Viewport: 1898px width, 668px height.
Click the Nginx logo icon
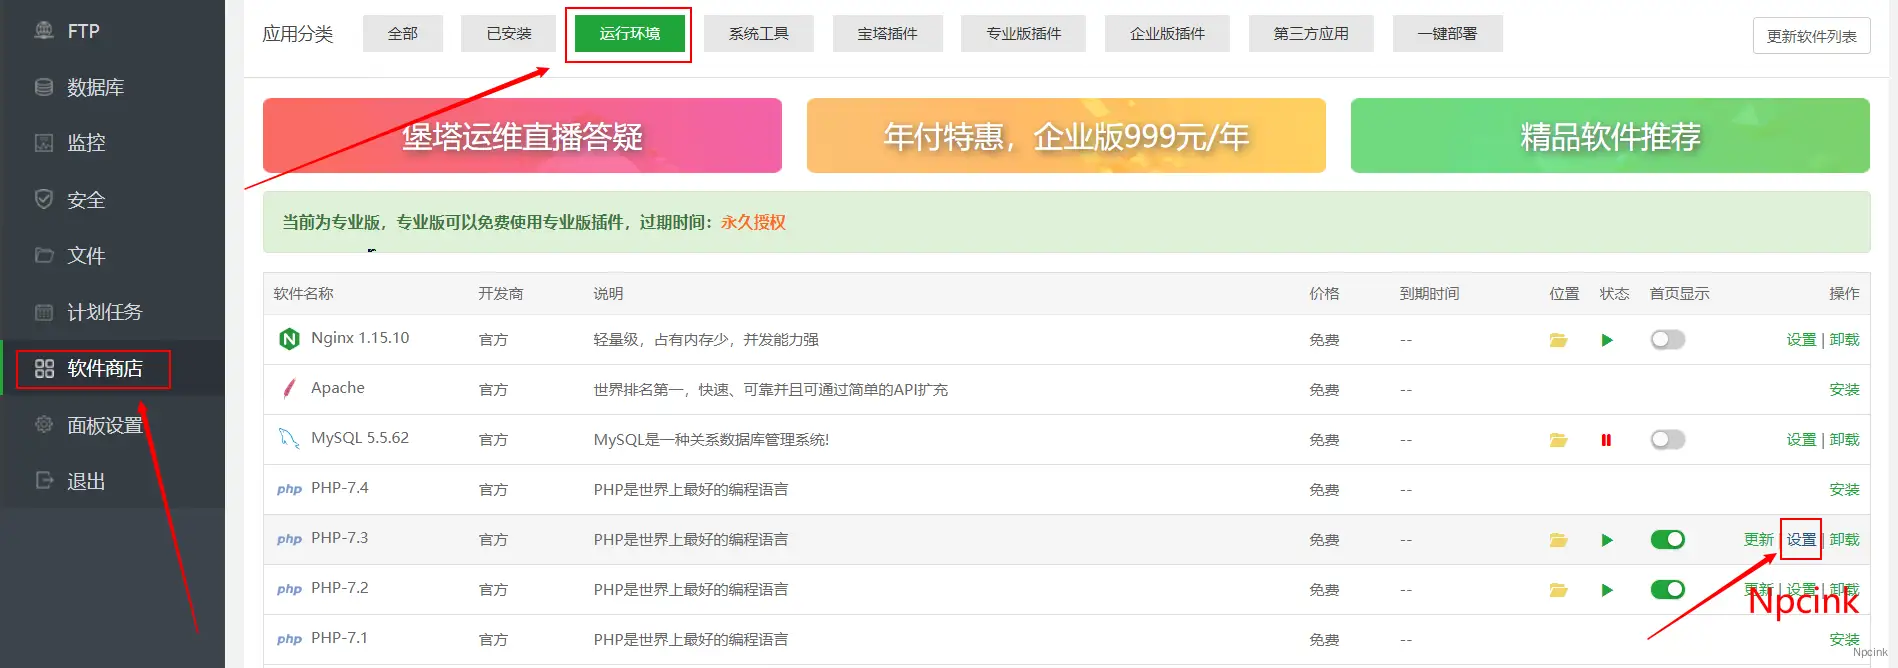pyautogui.click(x=289, y=339)
